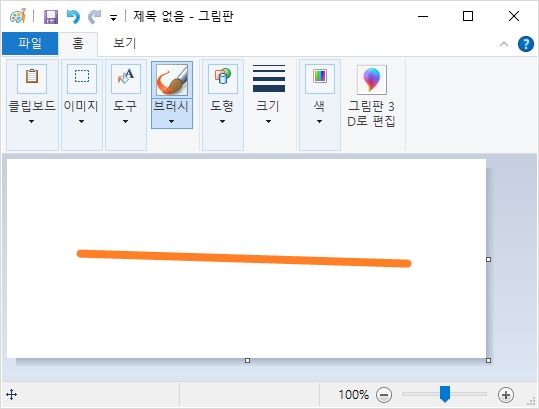The height and width of the screenshot is (409, 539).
Task: Save the drawing with the floppy disk icon
Action: pos(51,16)
